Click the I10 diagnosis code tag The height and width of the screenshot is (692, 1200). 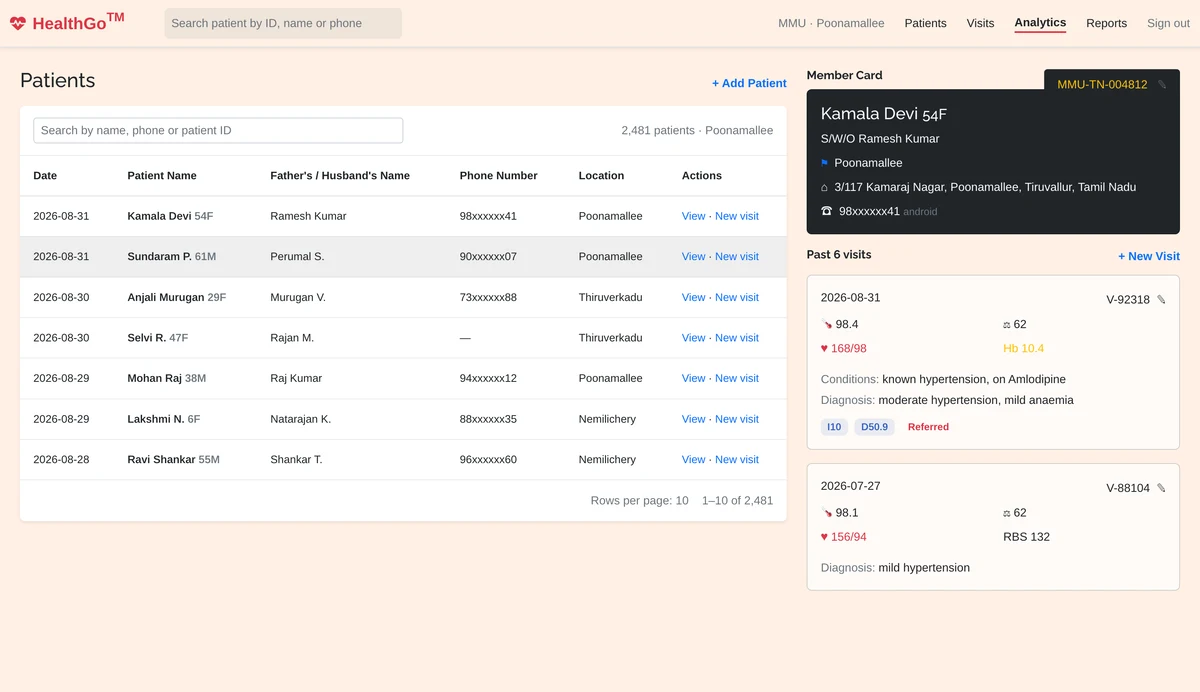point(834,427)
